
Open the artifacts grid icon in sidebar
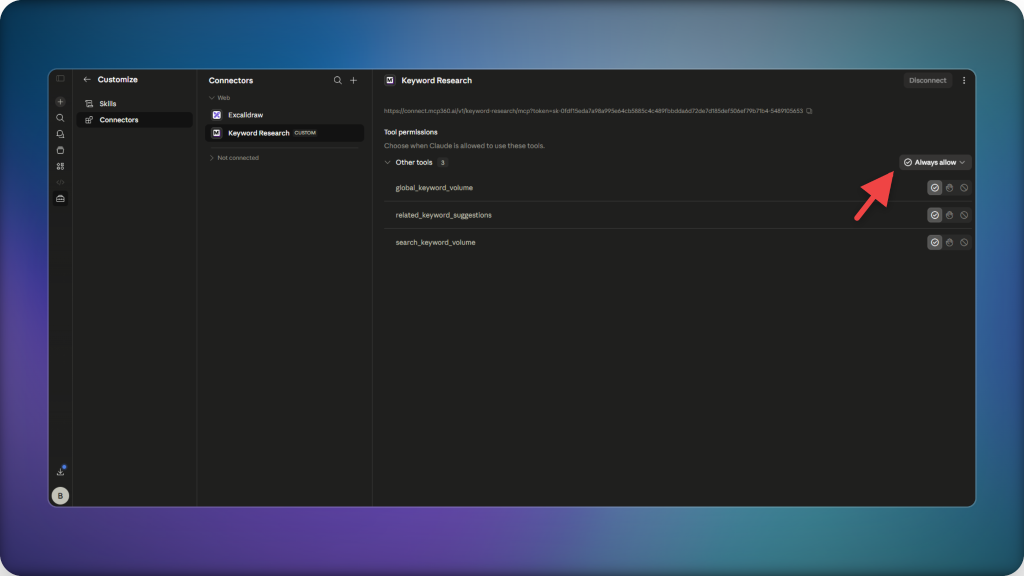(60, 167)
